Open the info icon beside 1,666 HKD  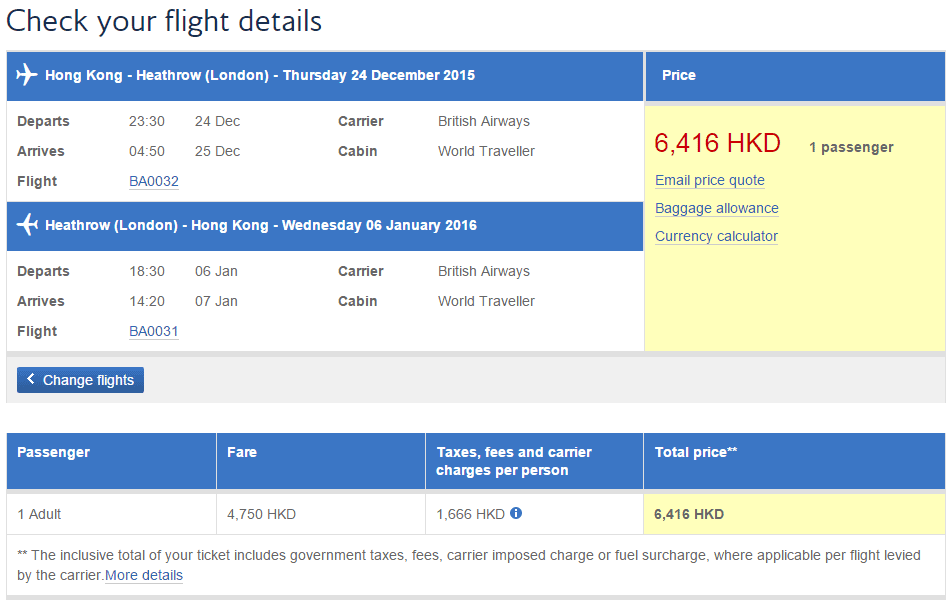point(516,513)
